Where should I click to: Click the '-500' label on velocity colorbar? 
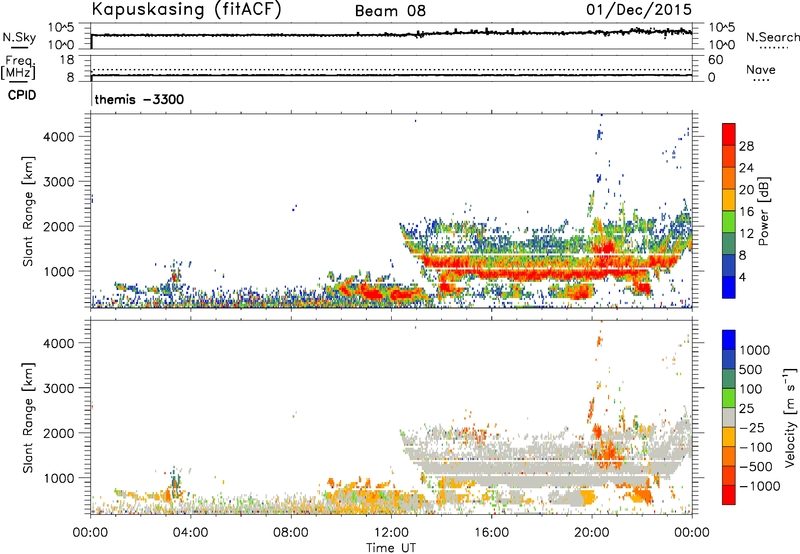756,466
